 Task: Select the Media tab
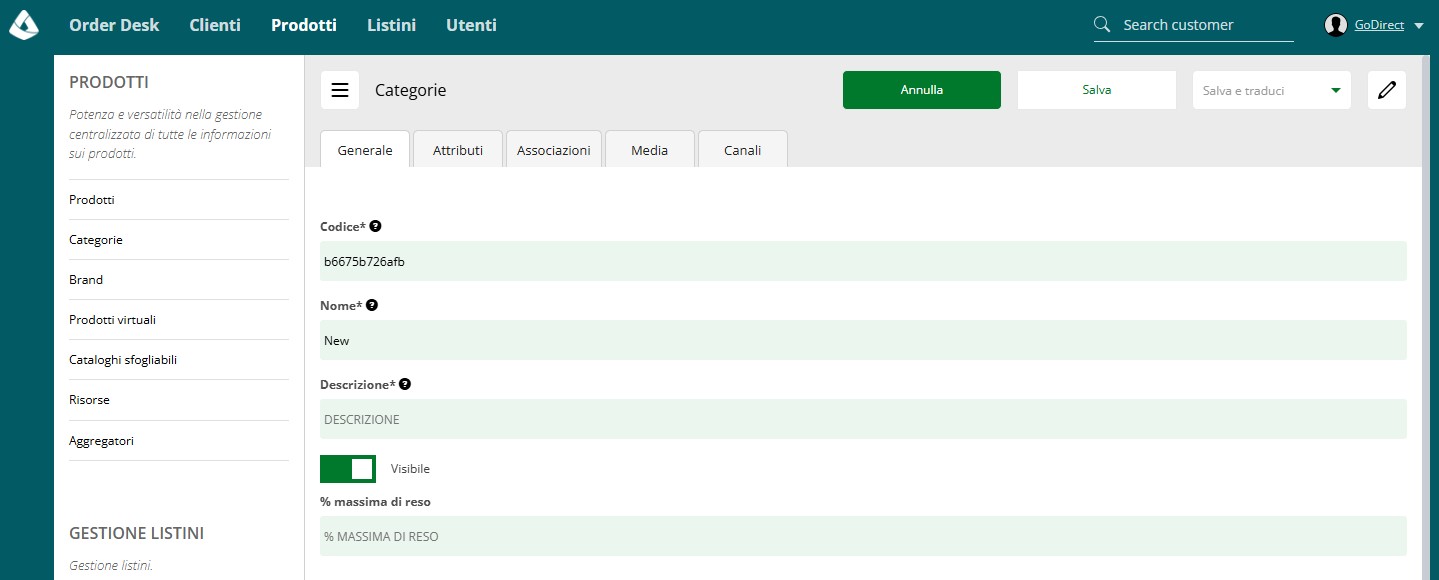tap(650, 150)
